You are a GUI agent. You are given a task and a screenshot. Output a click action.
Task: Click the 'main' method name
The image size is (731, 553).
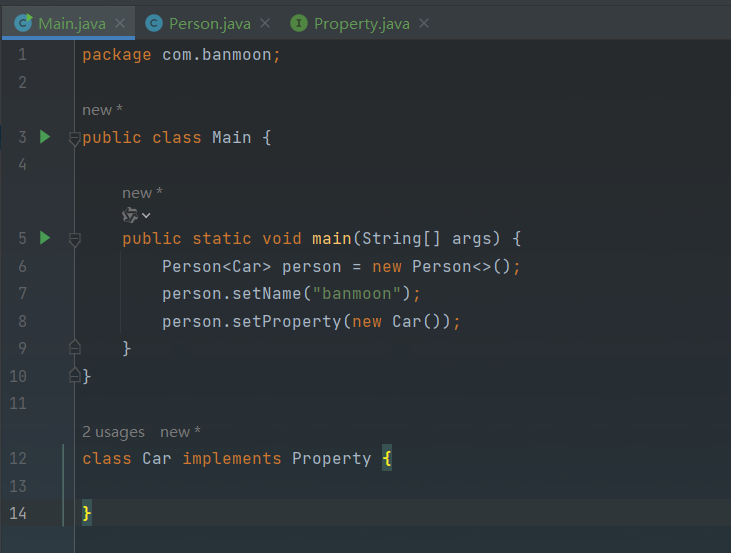(331, 239)
